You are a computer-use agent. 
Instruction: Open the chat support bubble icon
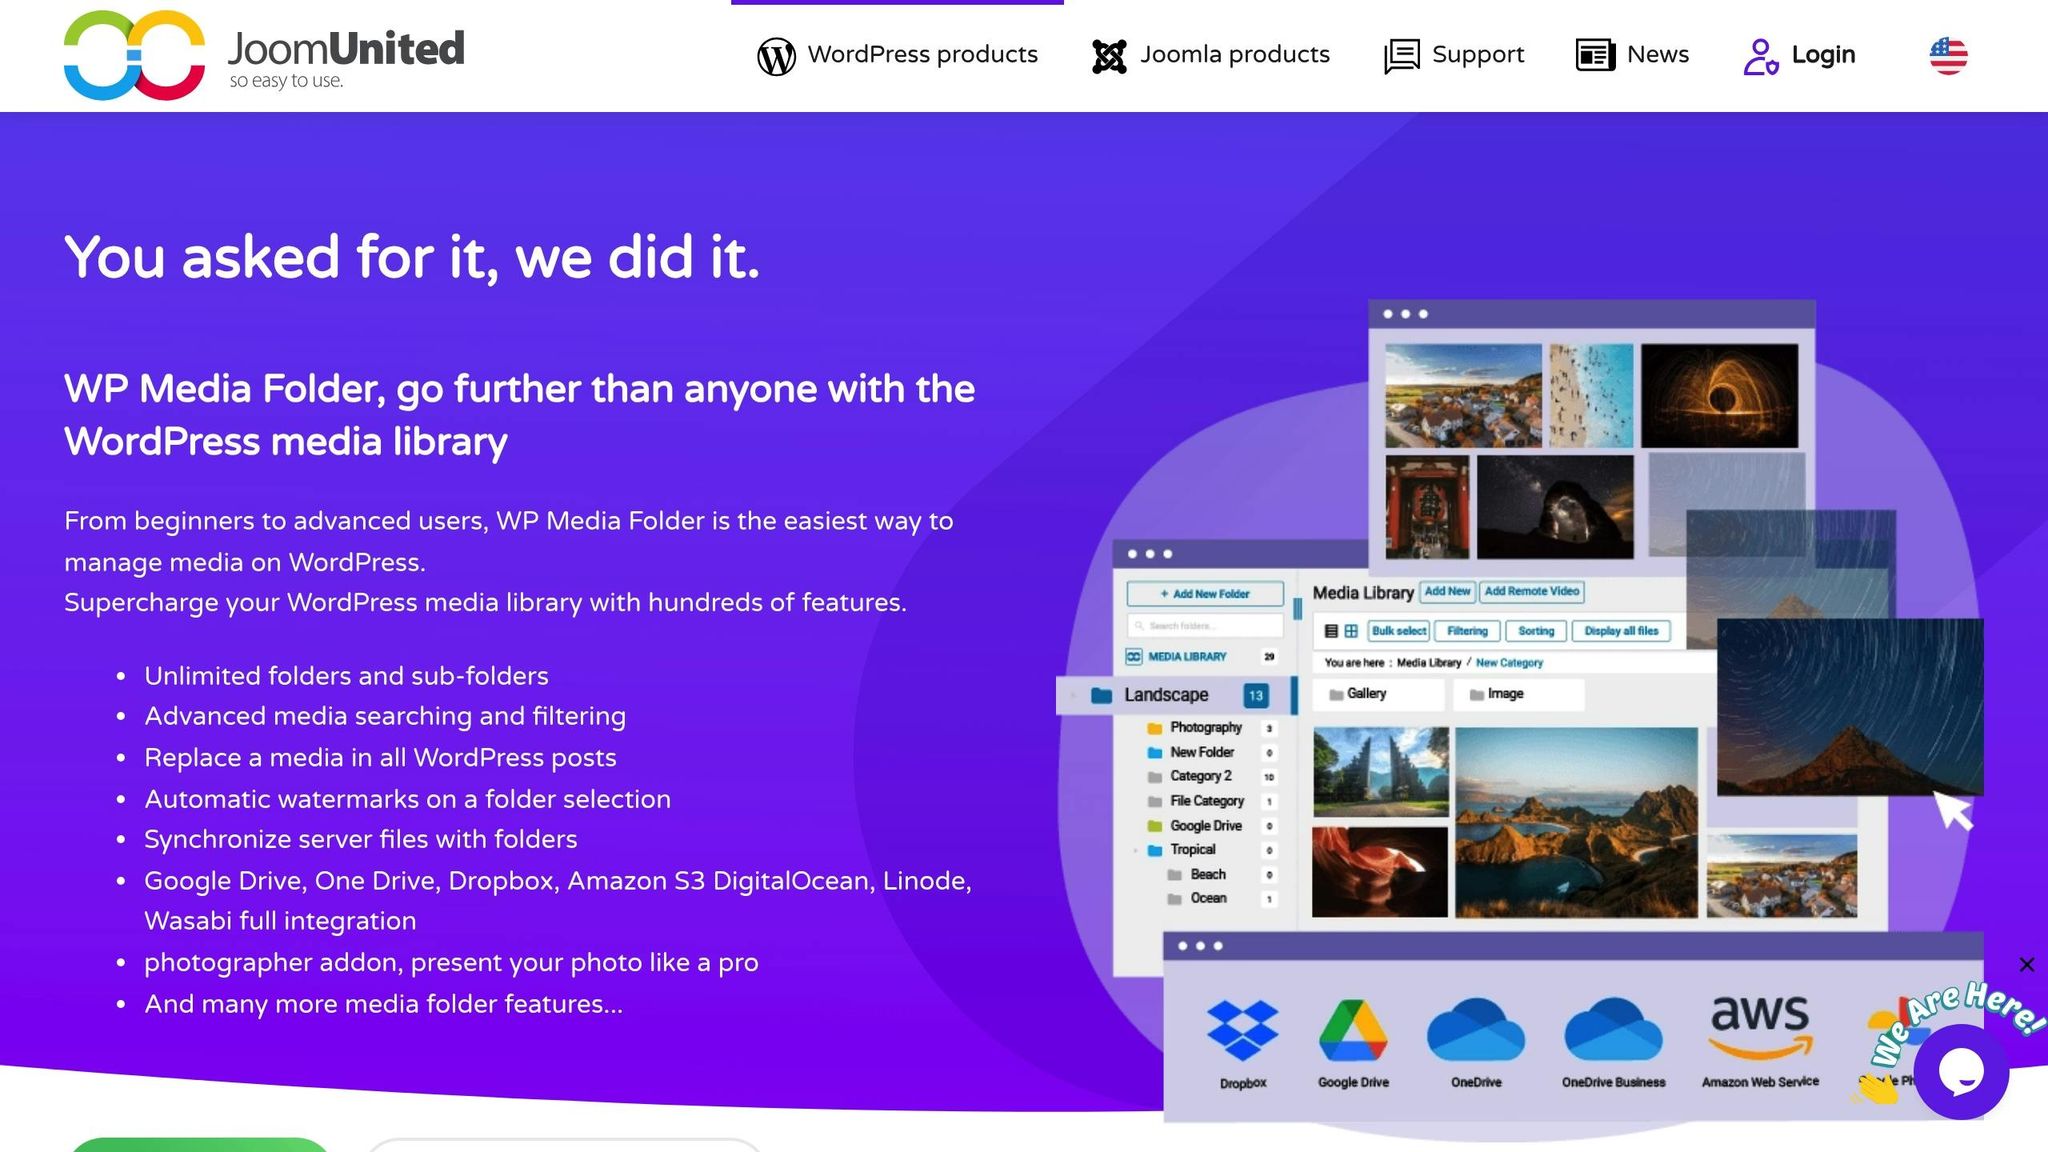[x=1961, y=1069]
